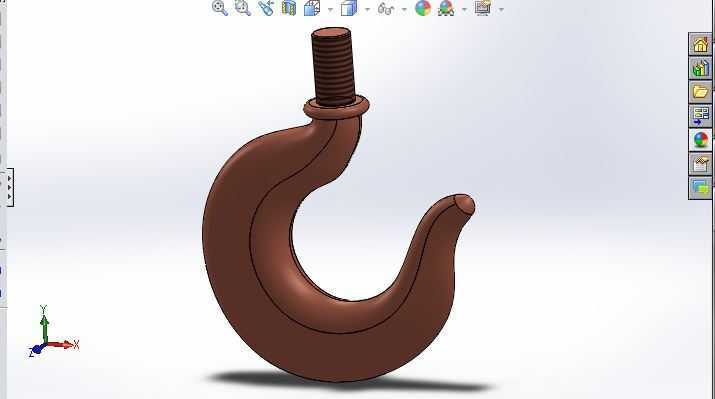Open the View Palette task pane tab
This screenshot has width=715, height=399.
tap(700, 115)
